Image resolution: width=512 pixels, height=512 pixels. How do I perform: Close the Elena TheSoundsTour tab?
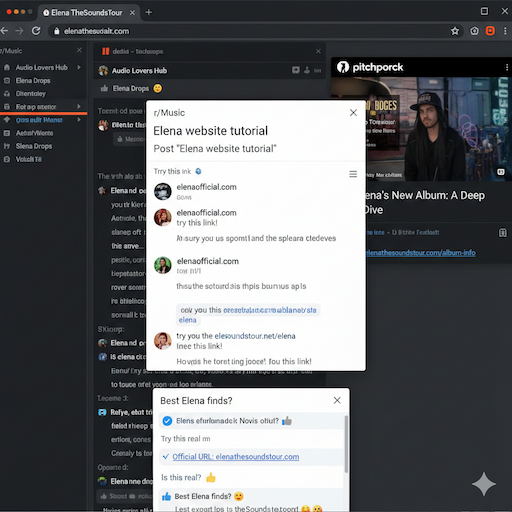132,13
